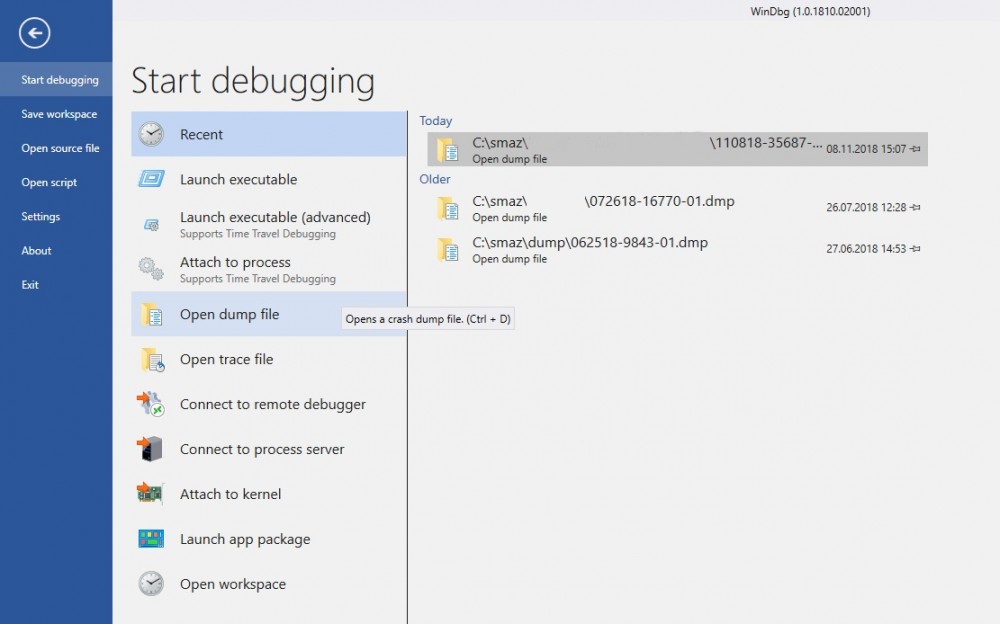Toggle pin for 062518-9843-01.dmp entry
The width and height of the screenshot is (1000, 624).
[x=916, y=248]
